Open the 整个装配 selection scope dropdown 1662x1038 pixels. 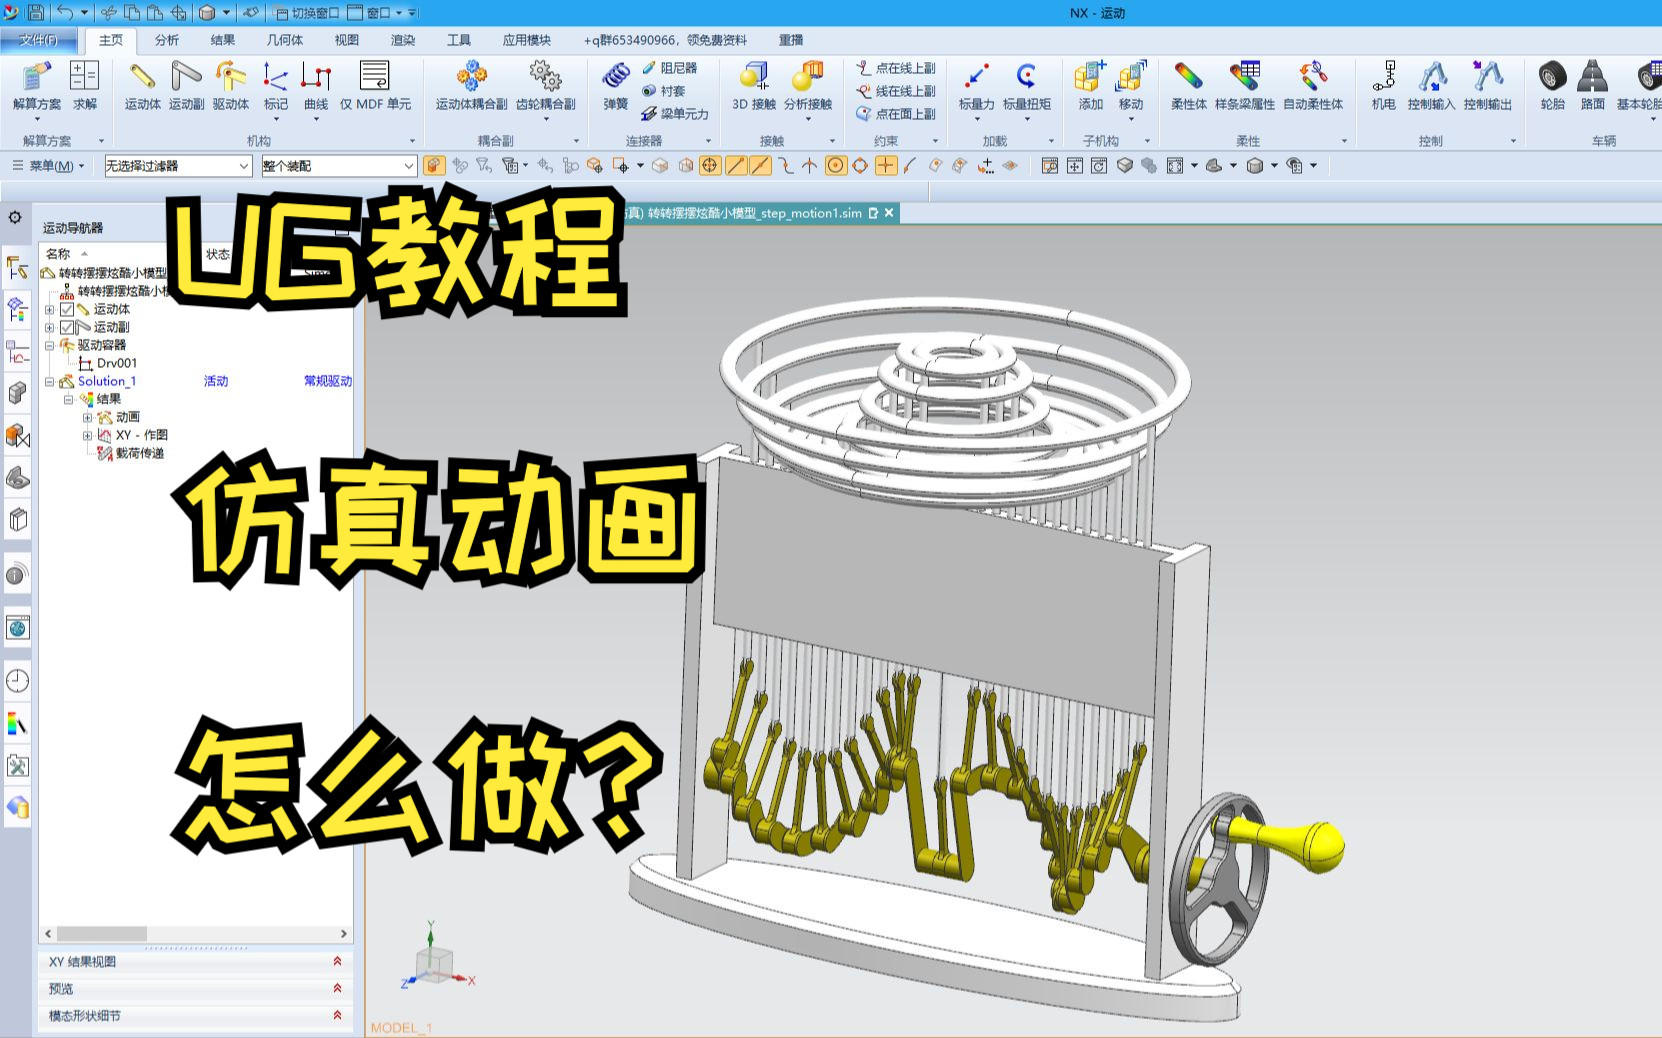pos(408,166)
